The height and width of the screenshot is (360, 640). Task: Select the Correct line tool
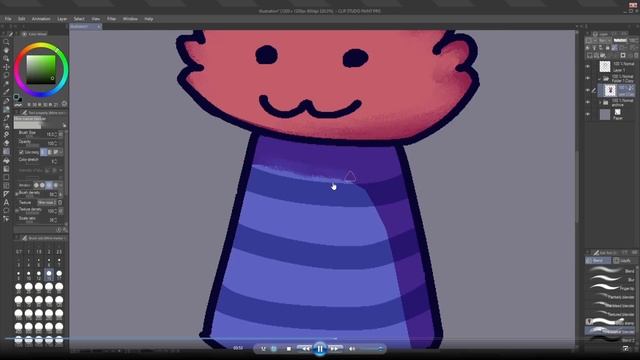click(x=6, y=219)
